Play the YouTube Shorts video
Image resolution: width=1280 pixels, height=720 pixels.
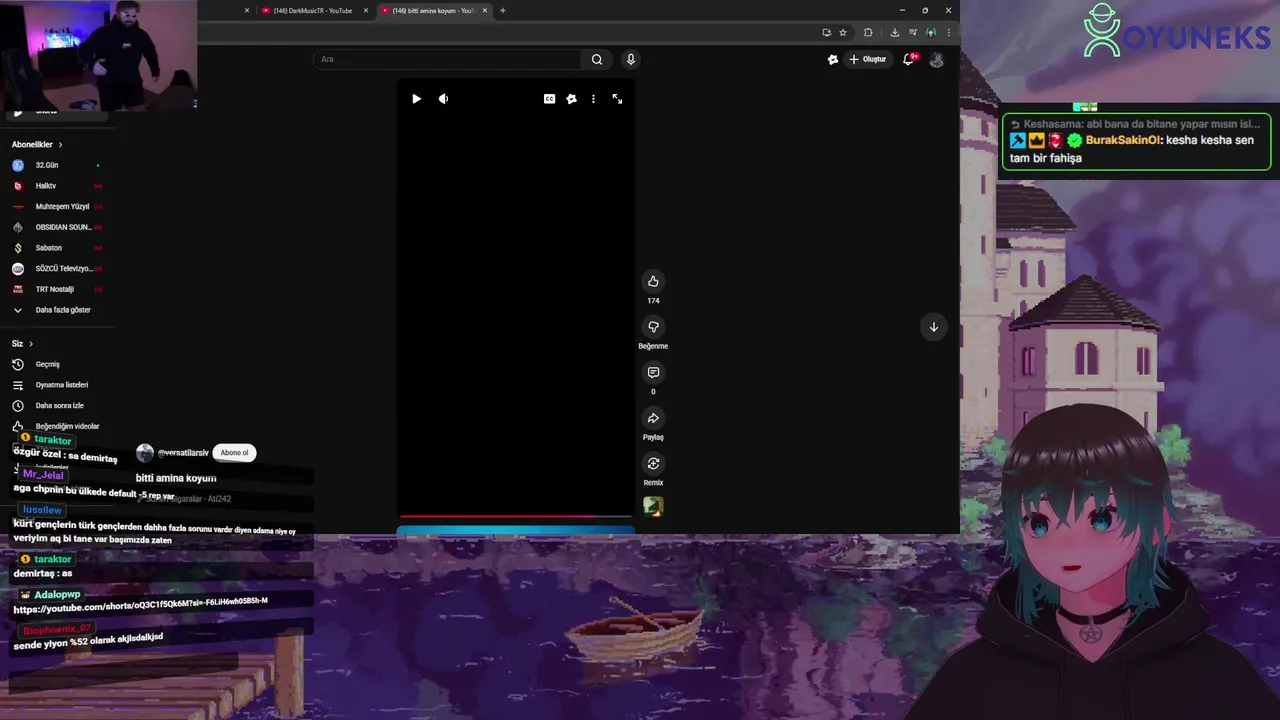(416, 99)
